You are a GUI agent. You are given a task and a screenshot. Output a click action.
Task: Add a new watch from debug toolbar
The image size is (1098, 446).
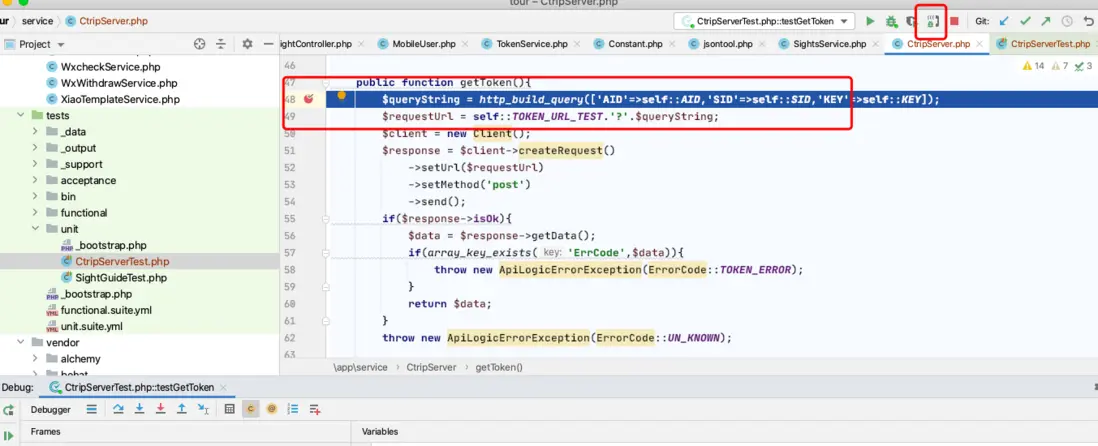pyautogui.click(x=314, y=410)
